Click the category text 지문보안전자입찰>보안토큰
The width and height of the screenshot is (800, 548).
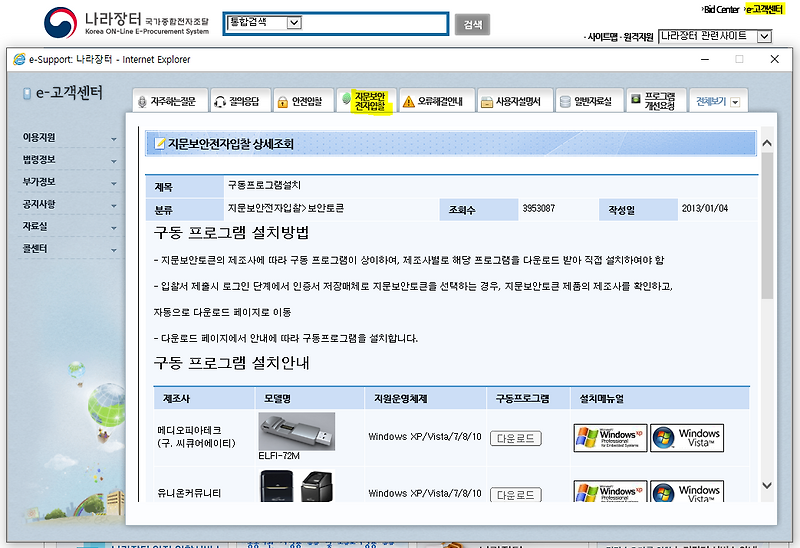[x=286, y=208]
